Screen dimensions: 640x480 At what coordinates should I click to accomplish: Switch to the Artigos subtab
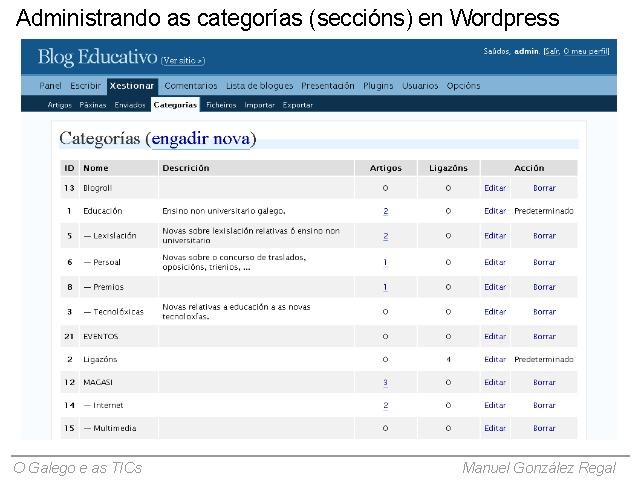[x=60, y=104]
